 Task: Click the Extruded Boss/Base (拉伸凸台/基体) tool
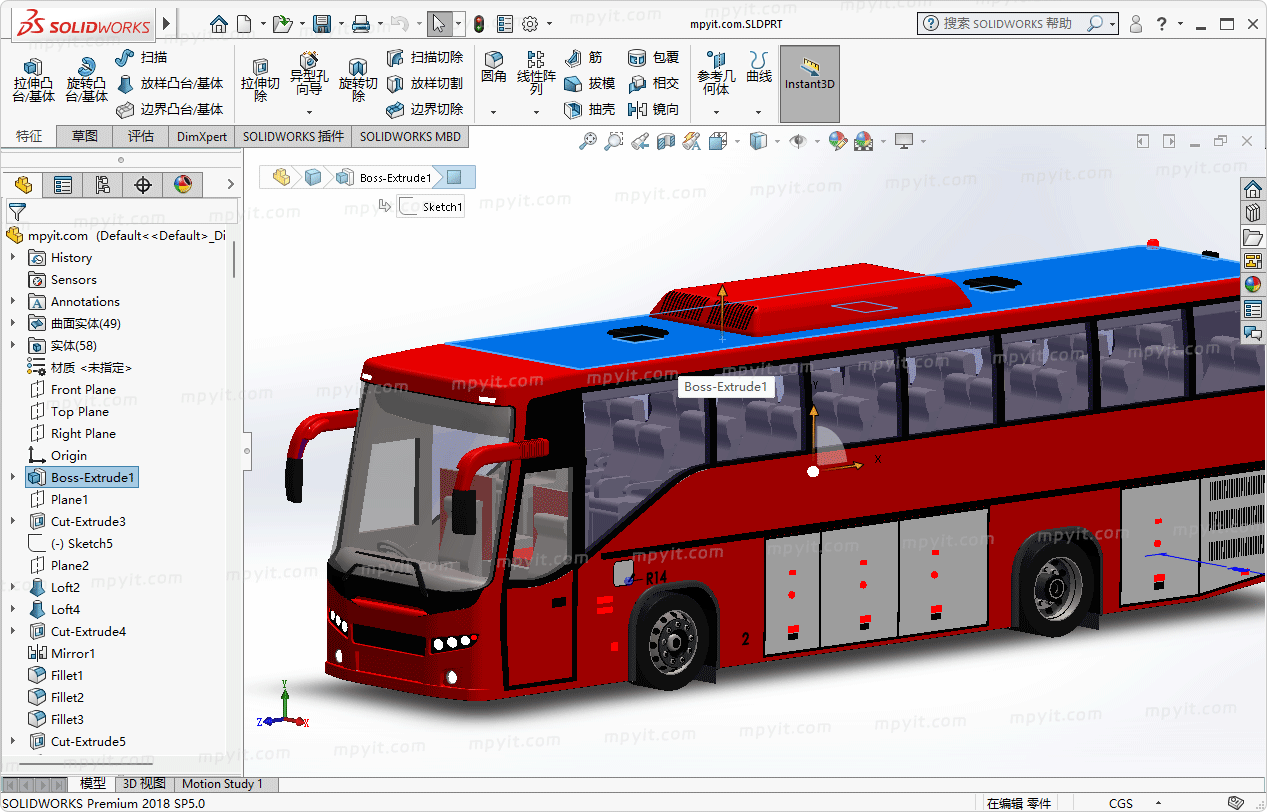pos(33,78)
